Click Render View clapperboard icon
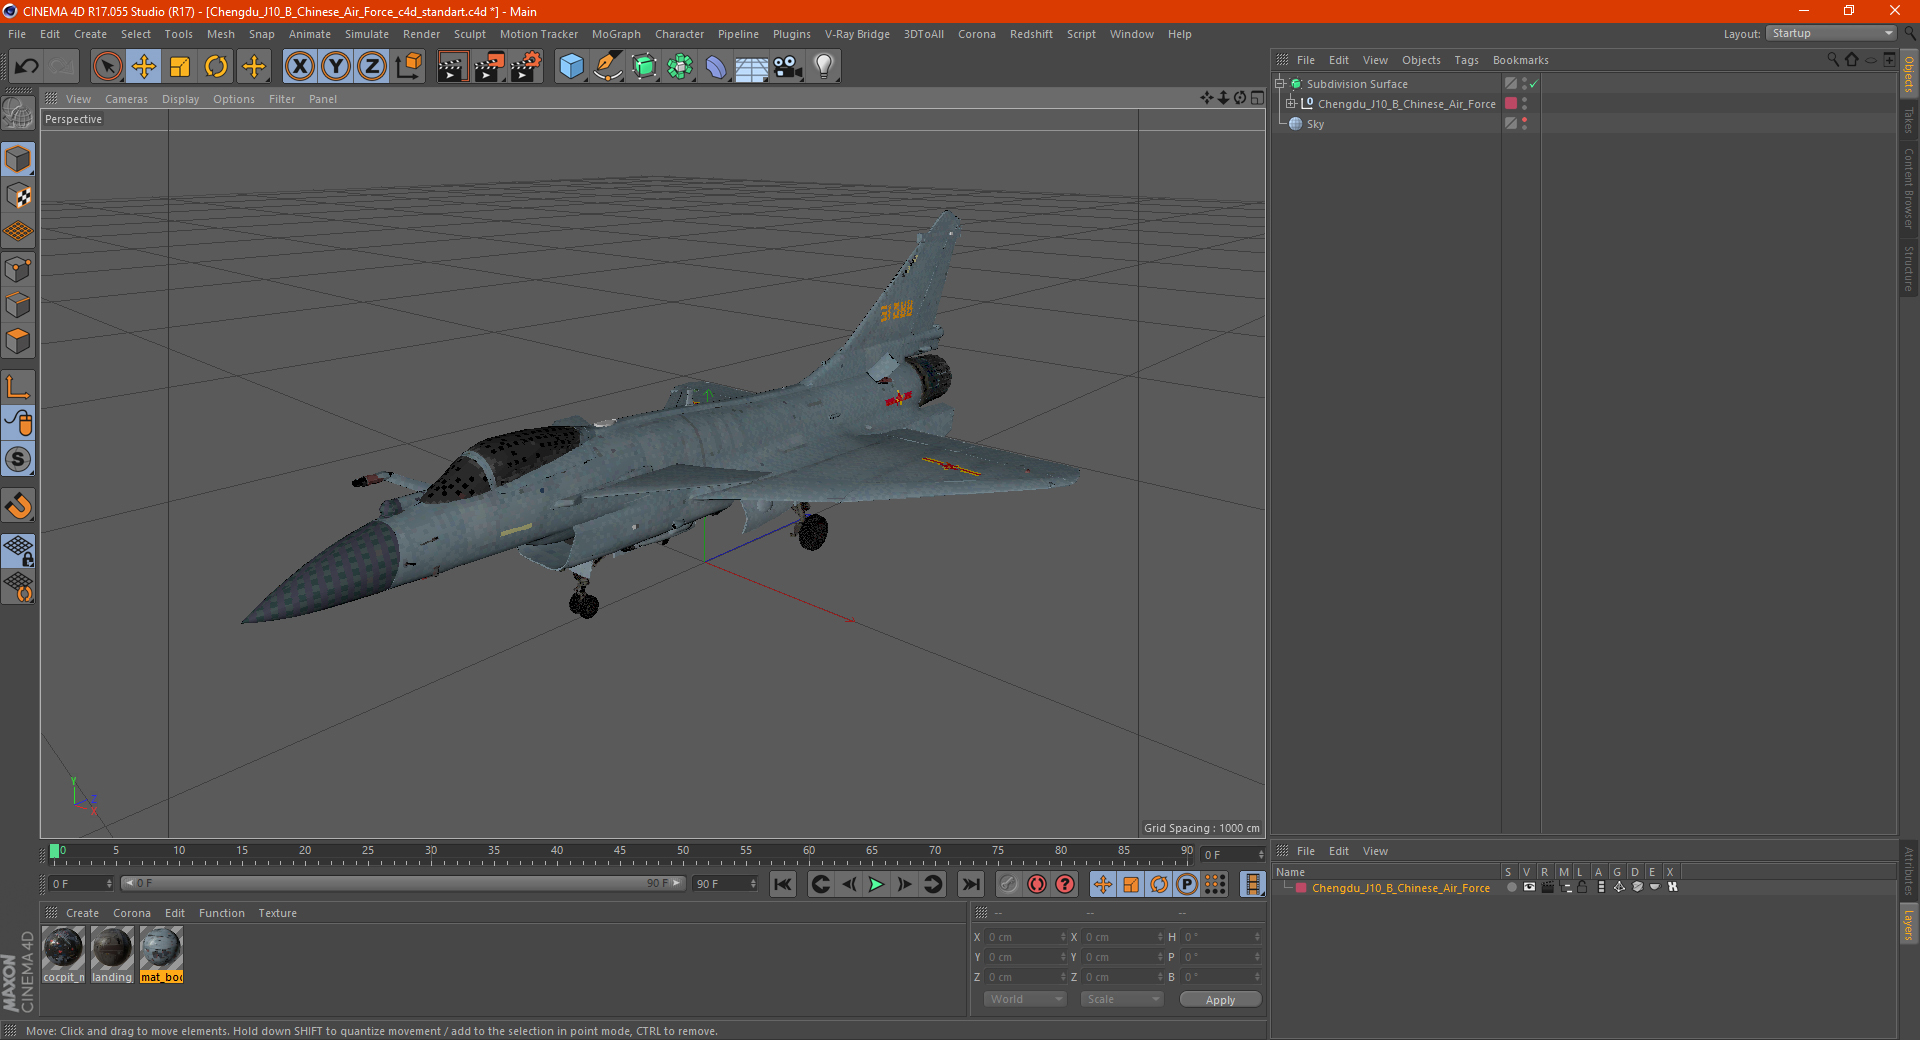The height and width of the screenshot is (1040, 1920). (452, 67)
